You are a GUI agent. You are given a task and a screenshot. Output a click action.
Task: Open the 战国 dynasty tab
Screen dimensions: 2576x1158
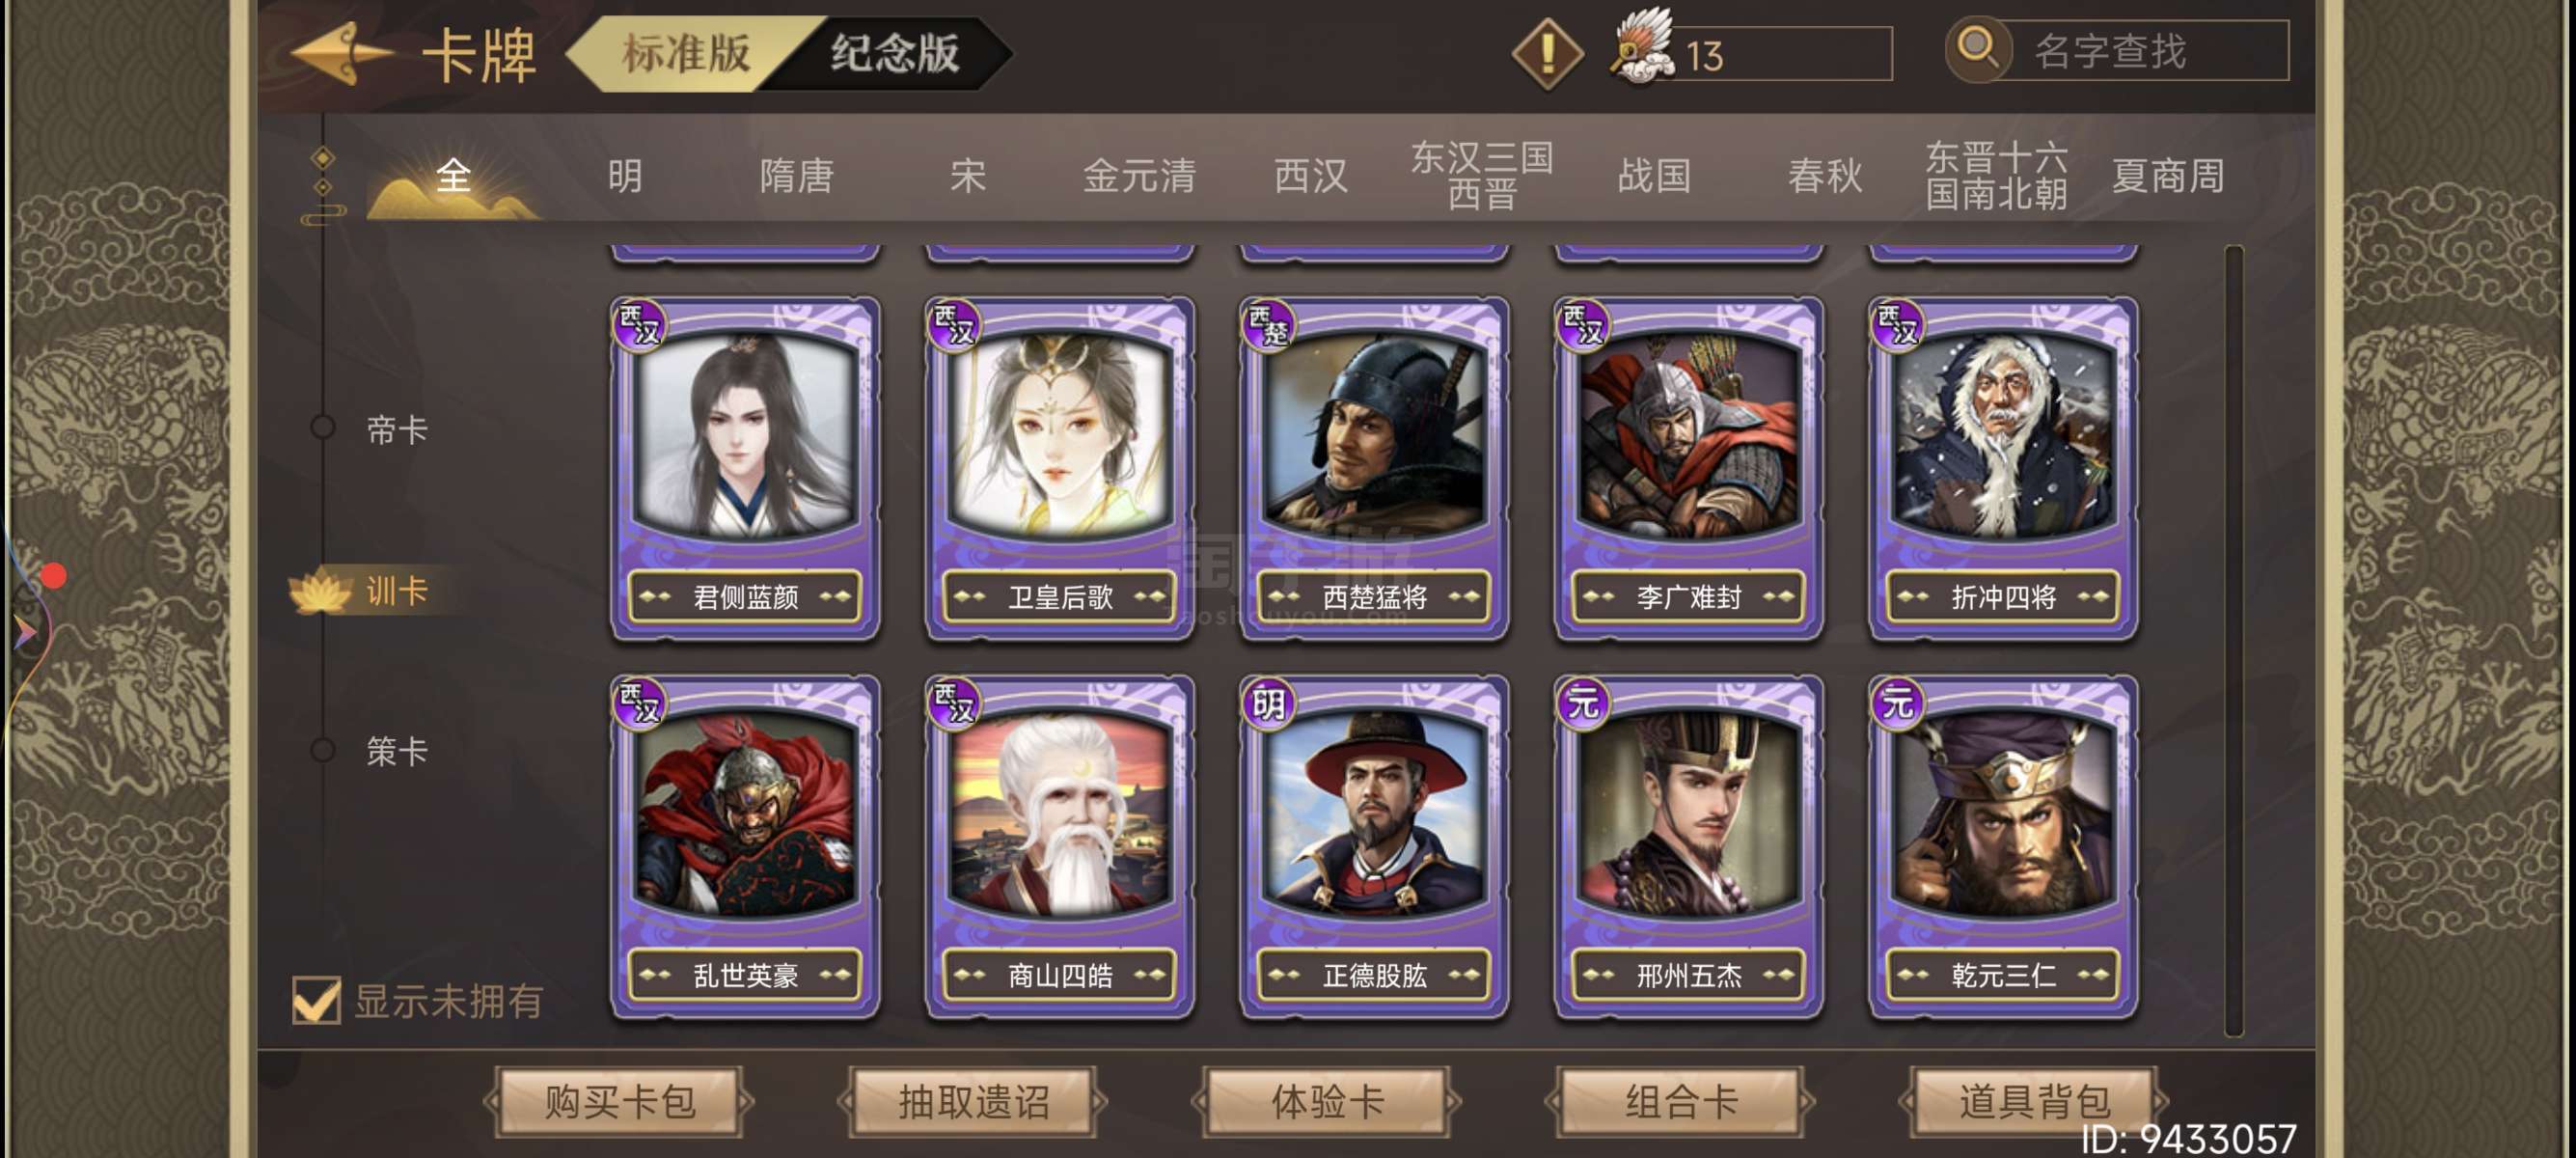[1653, 176]
